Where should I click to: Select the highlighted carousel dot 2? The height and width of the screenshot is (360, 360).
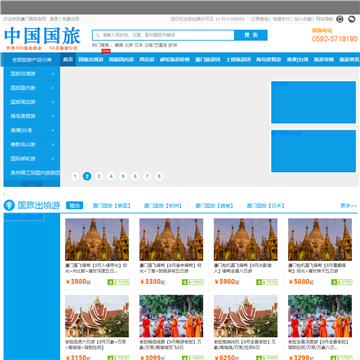tap(87, 176)
